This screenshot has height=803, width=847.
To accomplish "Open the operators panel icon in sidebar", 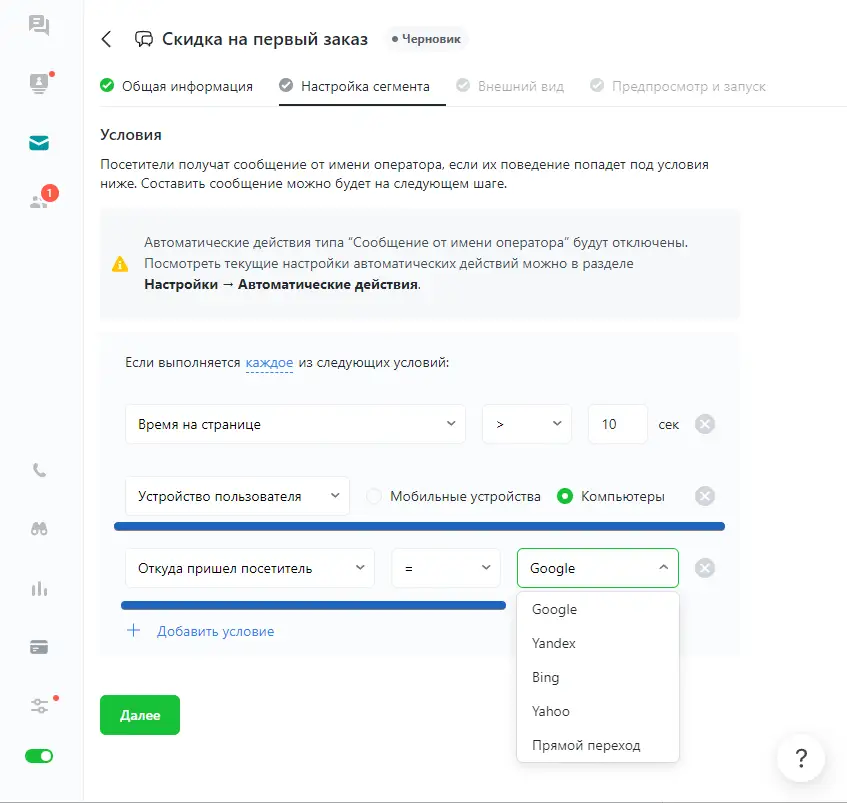I will click(x=39, y=84).
